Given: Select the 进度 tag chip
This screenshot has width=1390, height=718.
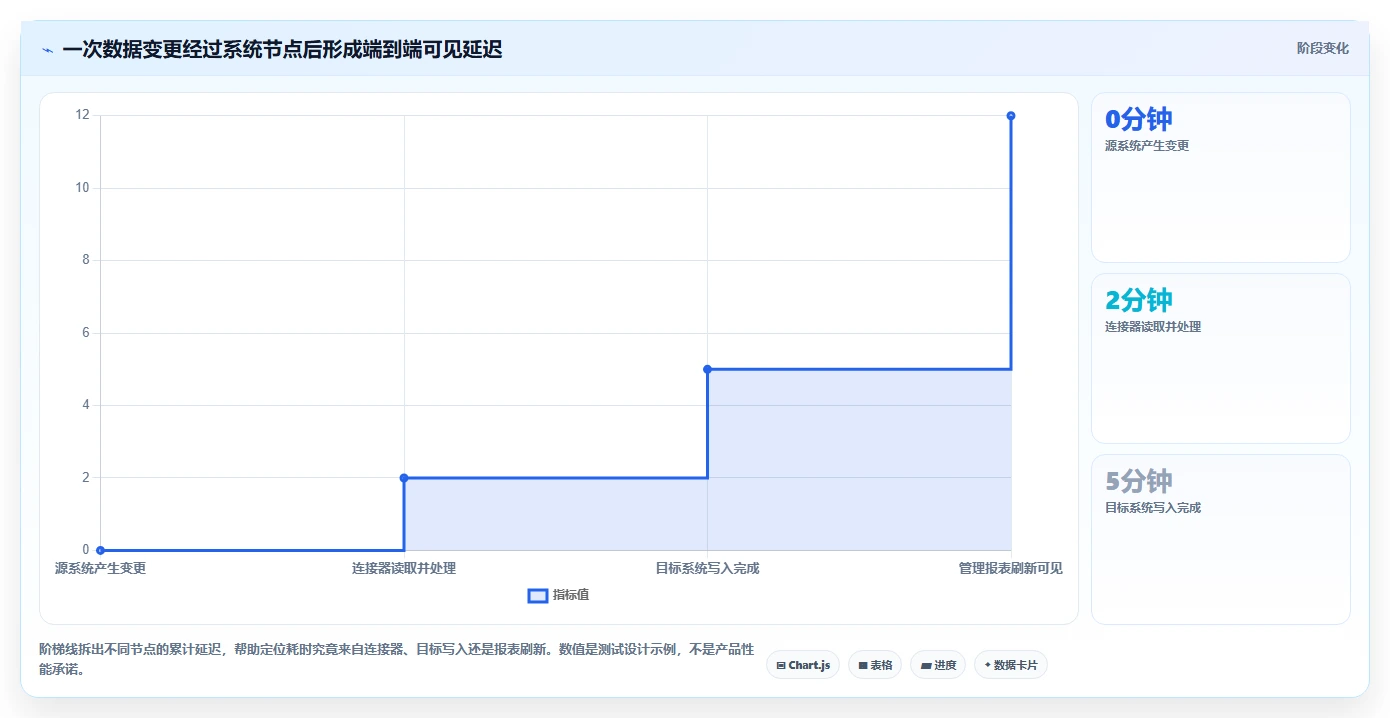Looking at the screenshot, I should pos(938,665).
